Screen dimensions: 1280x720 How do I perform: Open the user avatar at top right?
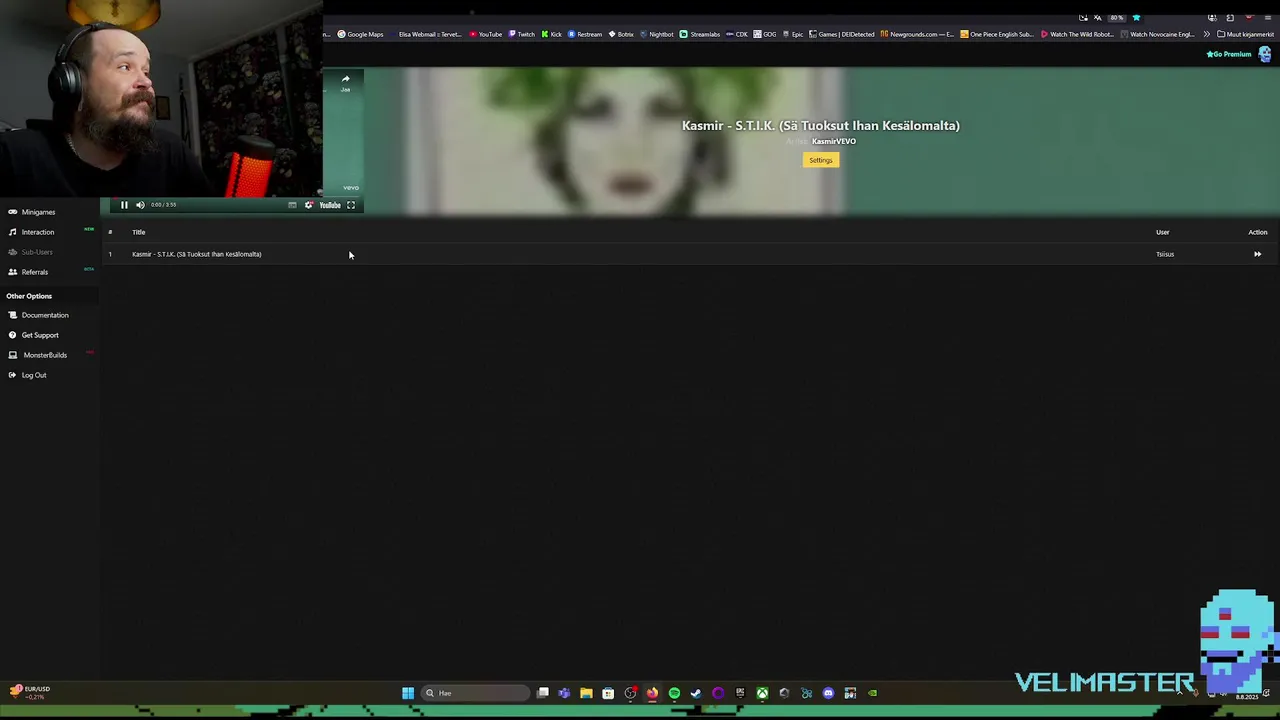pyautogui.click(x=1265, y=54)
